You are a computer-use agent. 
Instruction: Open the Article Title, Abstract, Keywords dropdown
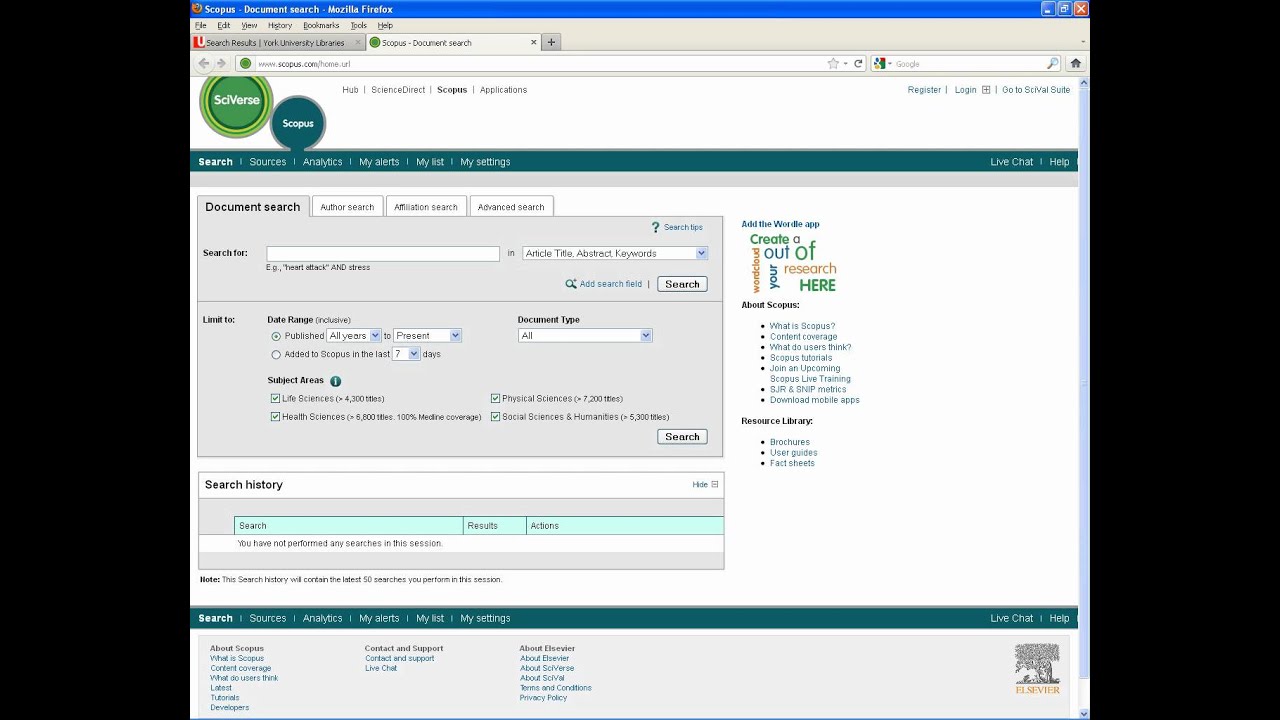615,253
